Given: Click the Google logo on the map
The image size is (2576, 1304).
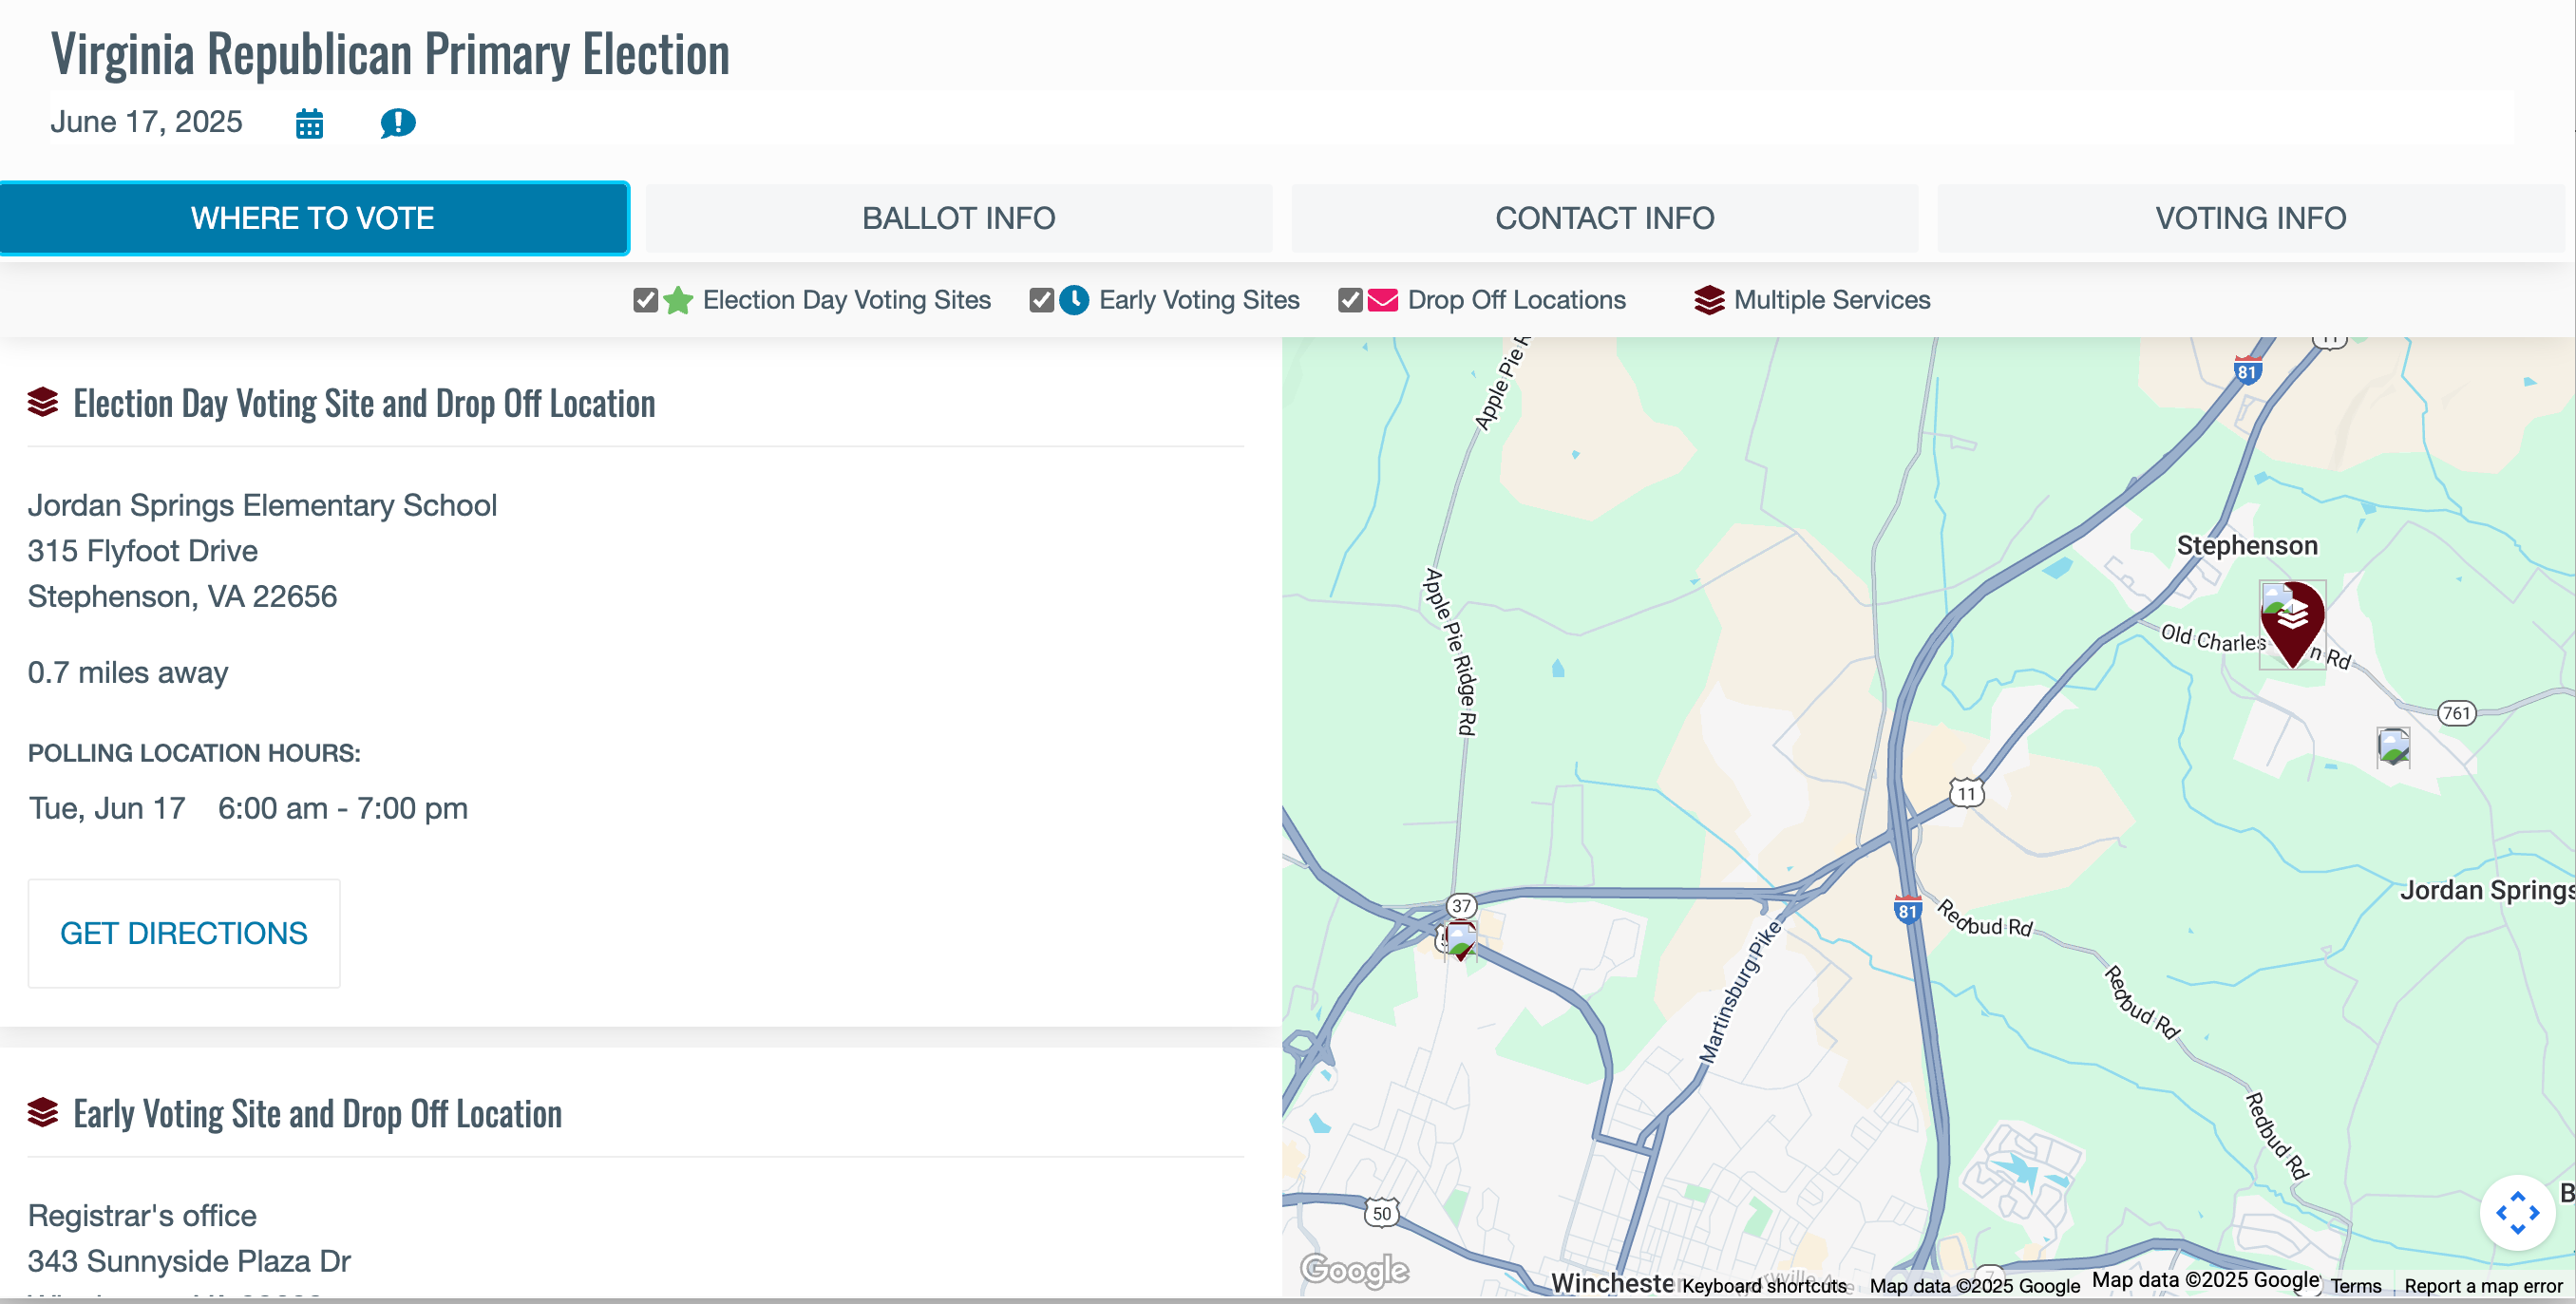Looking at the screenshot, I should click(x=1354, y=1270).
